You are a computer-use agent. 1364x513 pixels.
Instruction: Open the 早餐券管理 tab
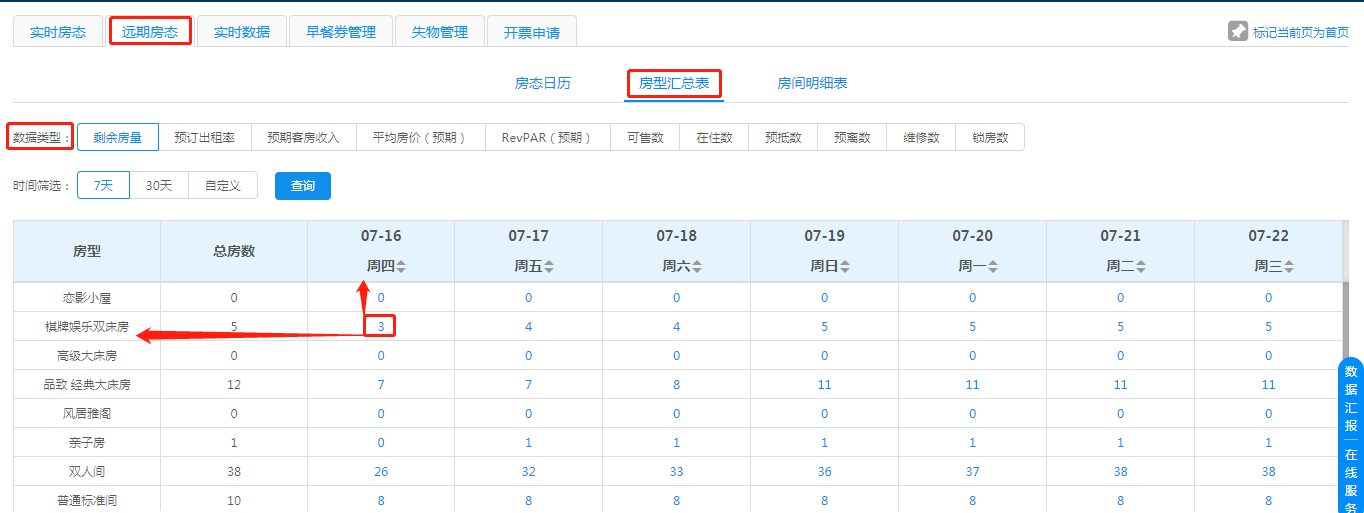point(341,32)
